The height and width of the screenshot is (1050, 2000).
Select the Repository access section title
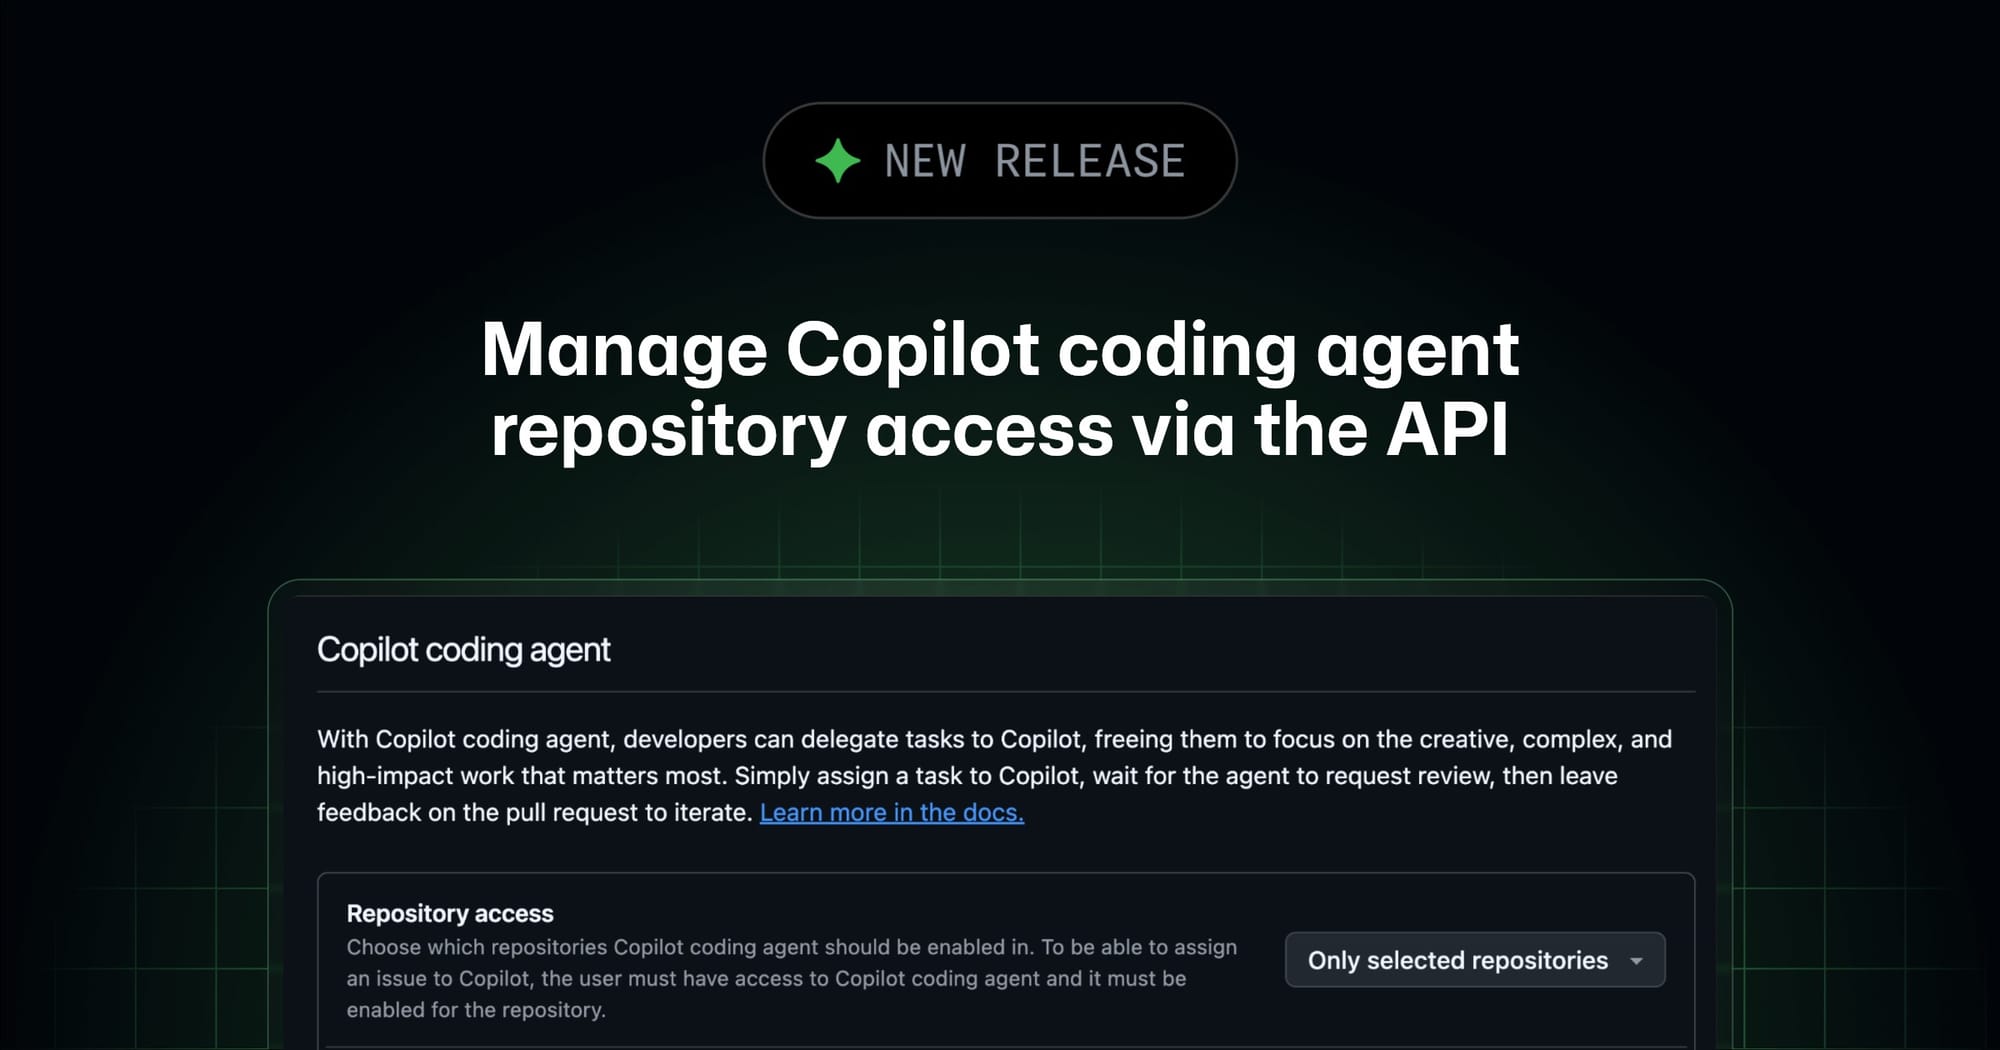tap(450, 913)
